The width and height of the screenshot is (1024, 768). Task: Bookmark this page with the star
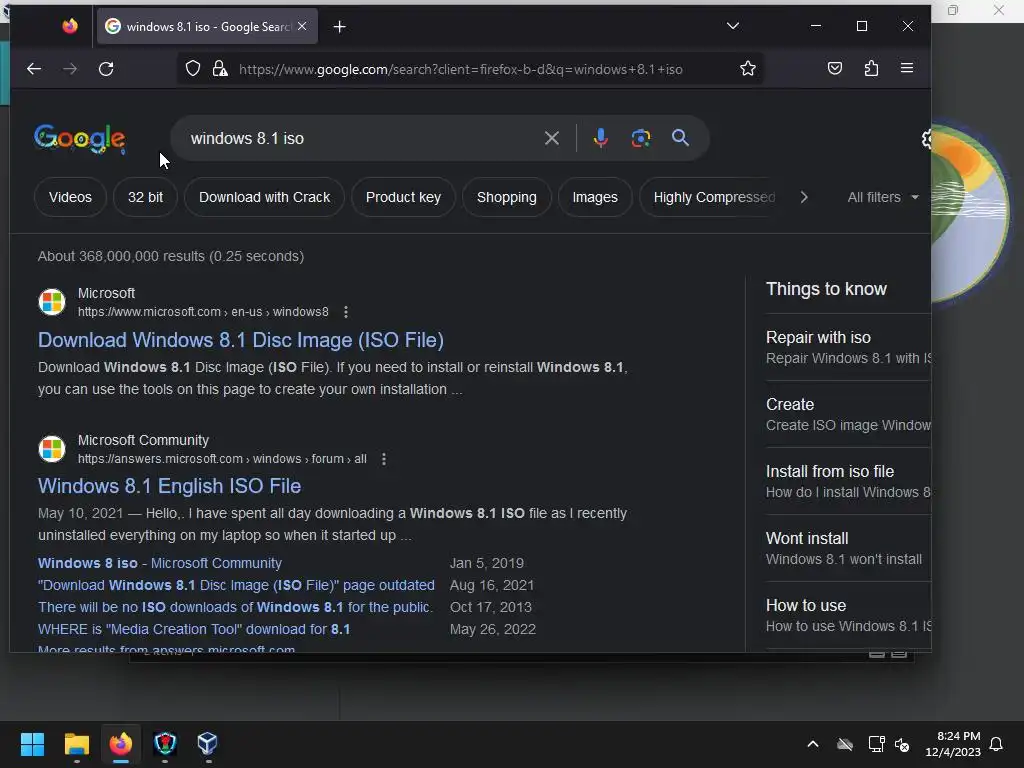[748, 69]
